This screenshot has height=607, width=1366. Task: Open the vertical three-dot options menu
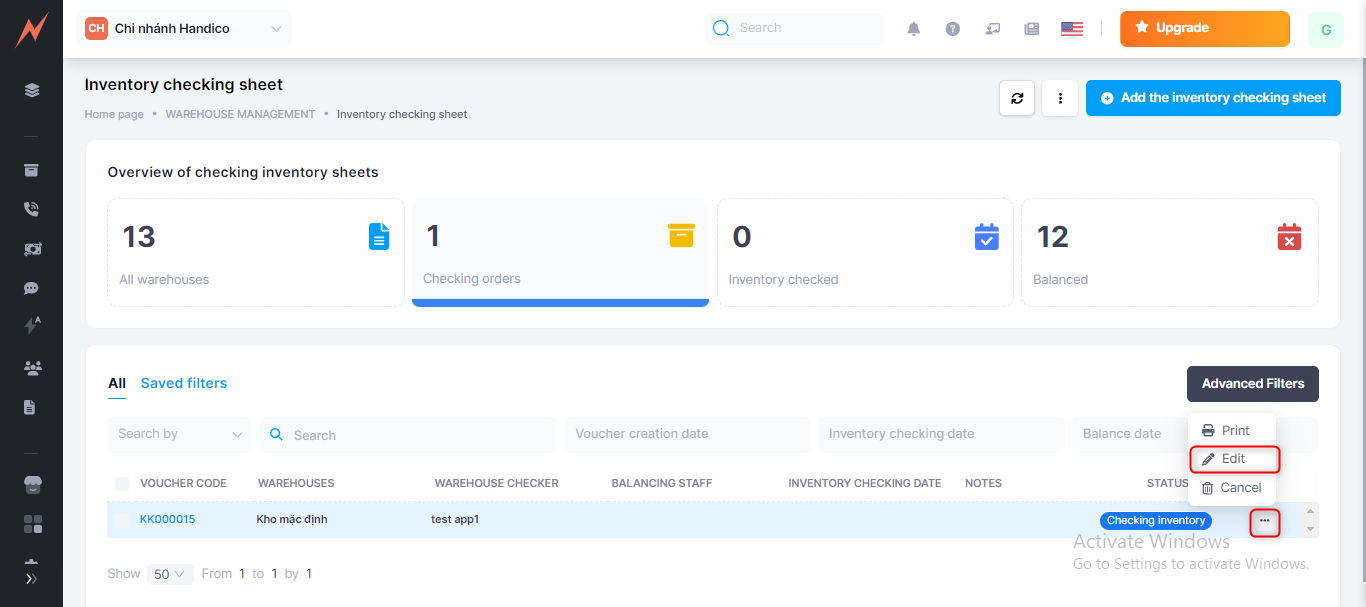[1059, 98]
